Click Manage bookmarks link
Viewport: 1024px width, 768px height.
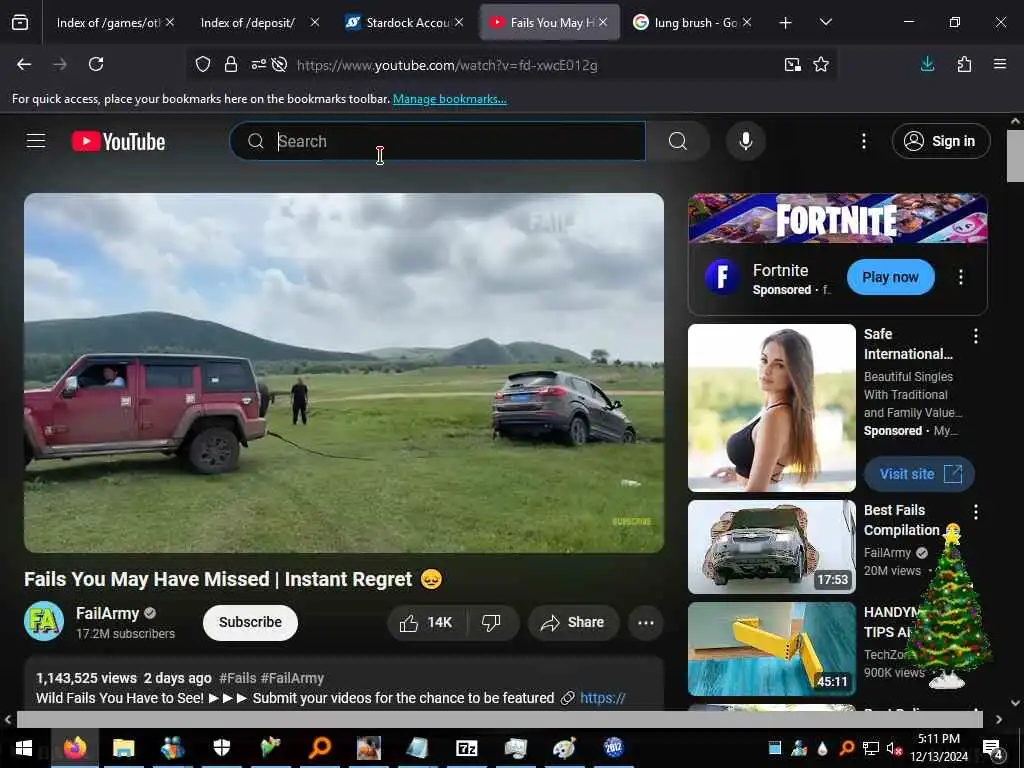[449, 99]
